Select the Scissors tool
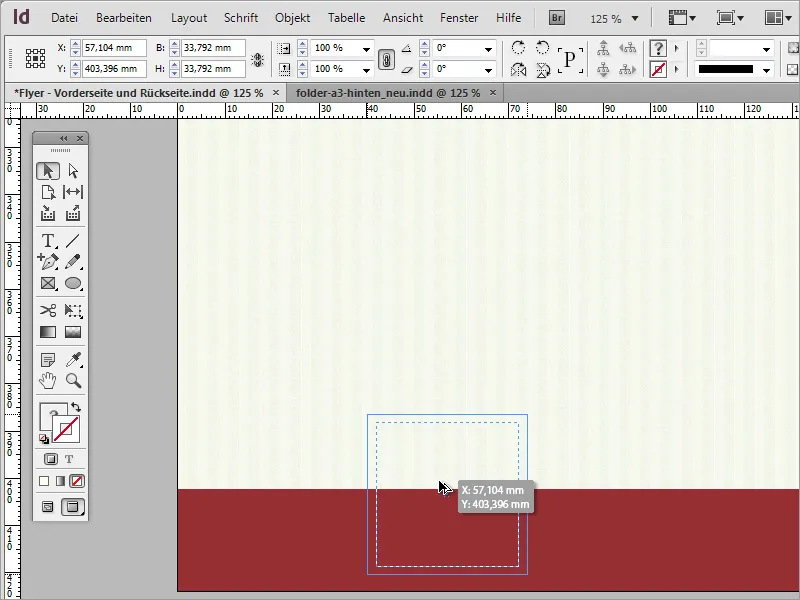 click(48, 311)
